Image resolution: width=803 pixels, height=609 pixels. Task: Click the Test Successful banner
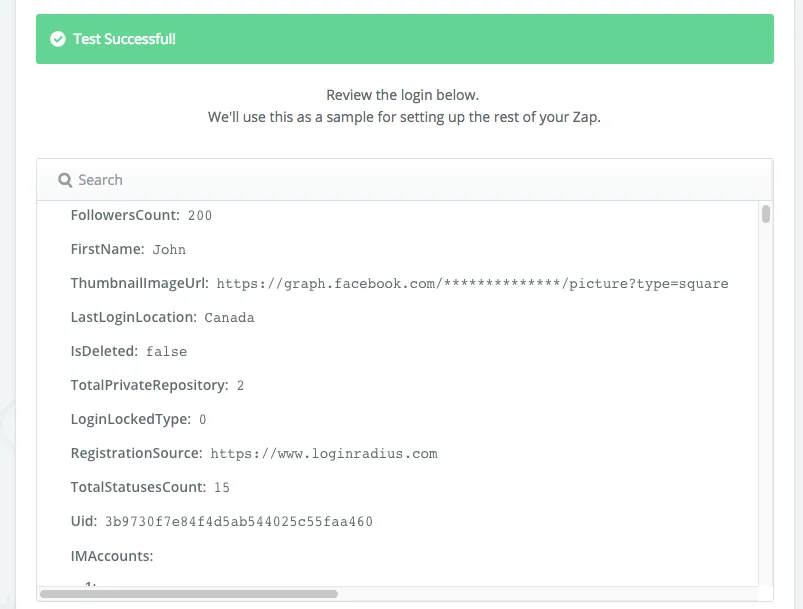pos(404,40)
